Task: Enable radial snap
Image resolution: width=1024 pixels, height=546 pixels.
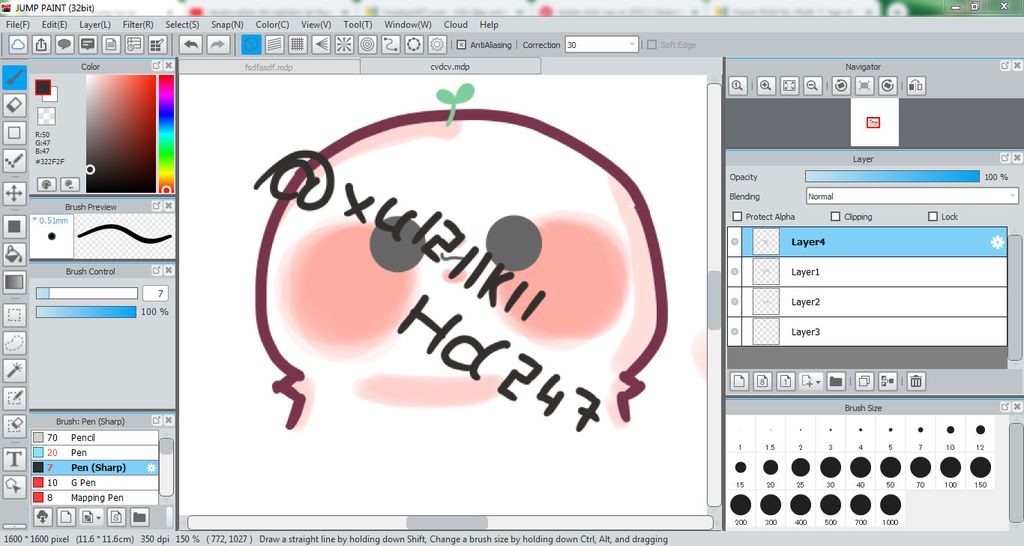Action: coord(344,44)
